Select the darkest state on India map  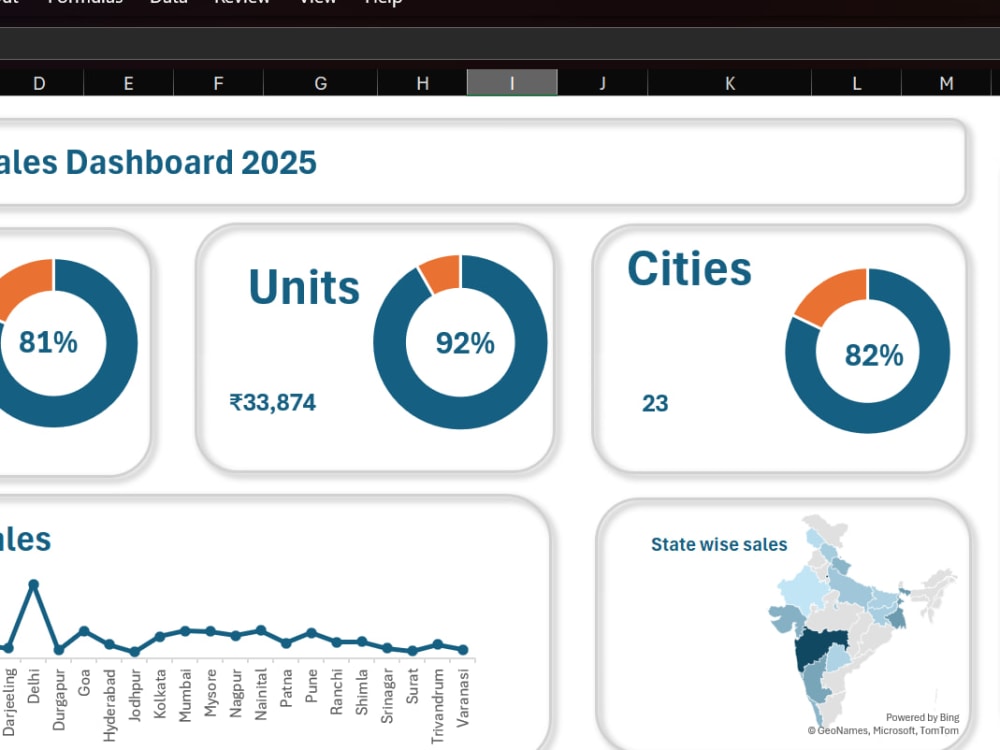point(820,647)
